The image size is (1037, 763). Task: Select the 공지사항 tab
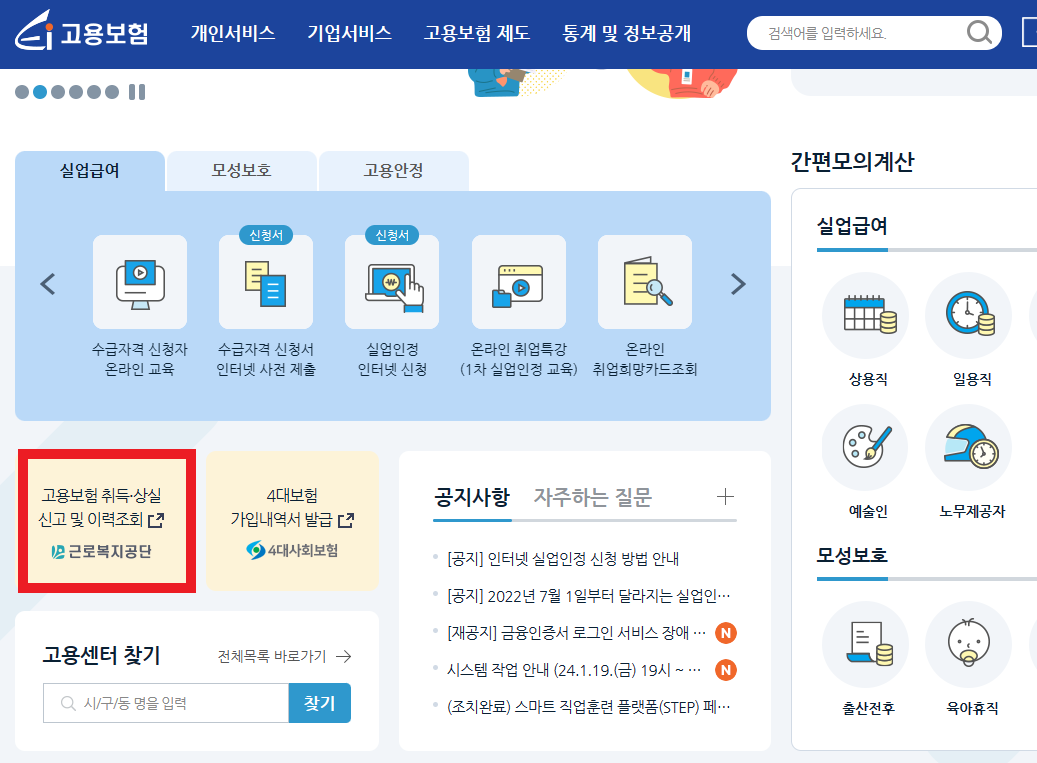(x=472, y=497)
